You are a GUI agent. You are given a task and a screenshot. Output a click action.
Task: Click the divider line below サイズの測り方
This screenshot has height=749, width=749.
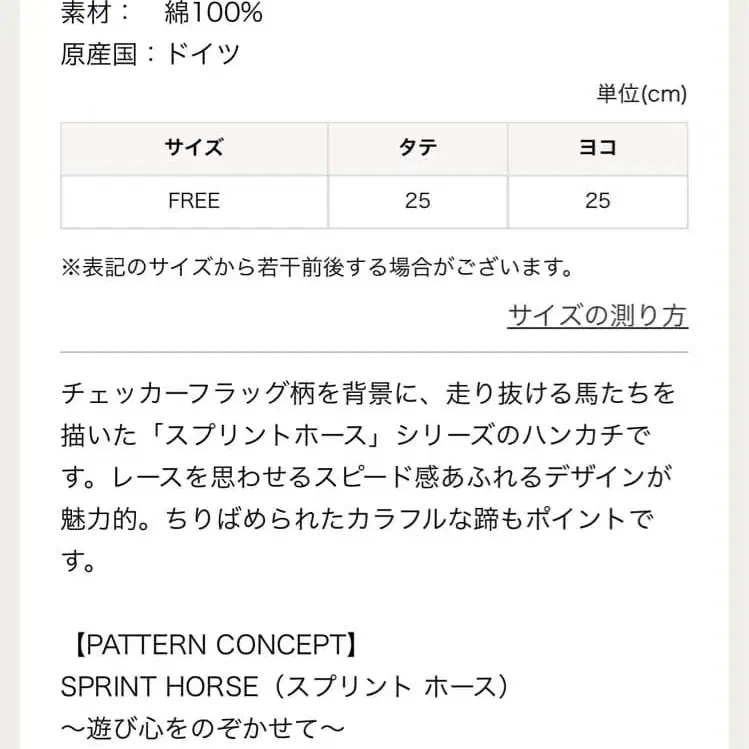coord(374,352)
